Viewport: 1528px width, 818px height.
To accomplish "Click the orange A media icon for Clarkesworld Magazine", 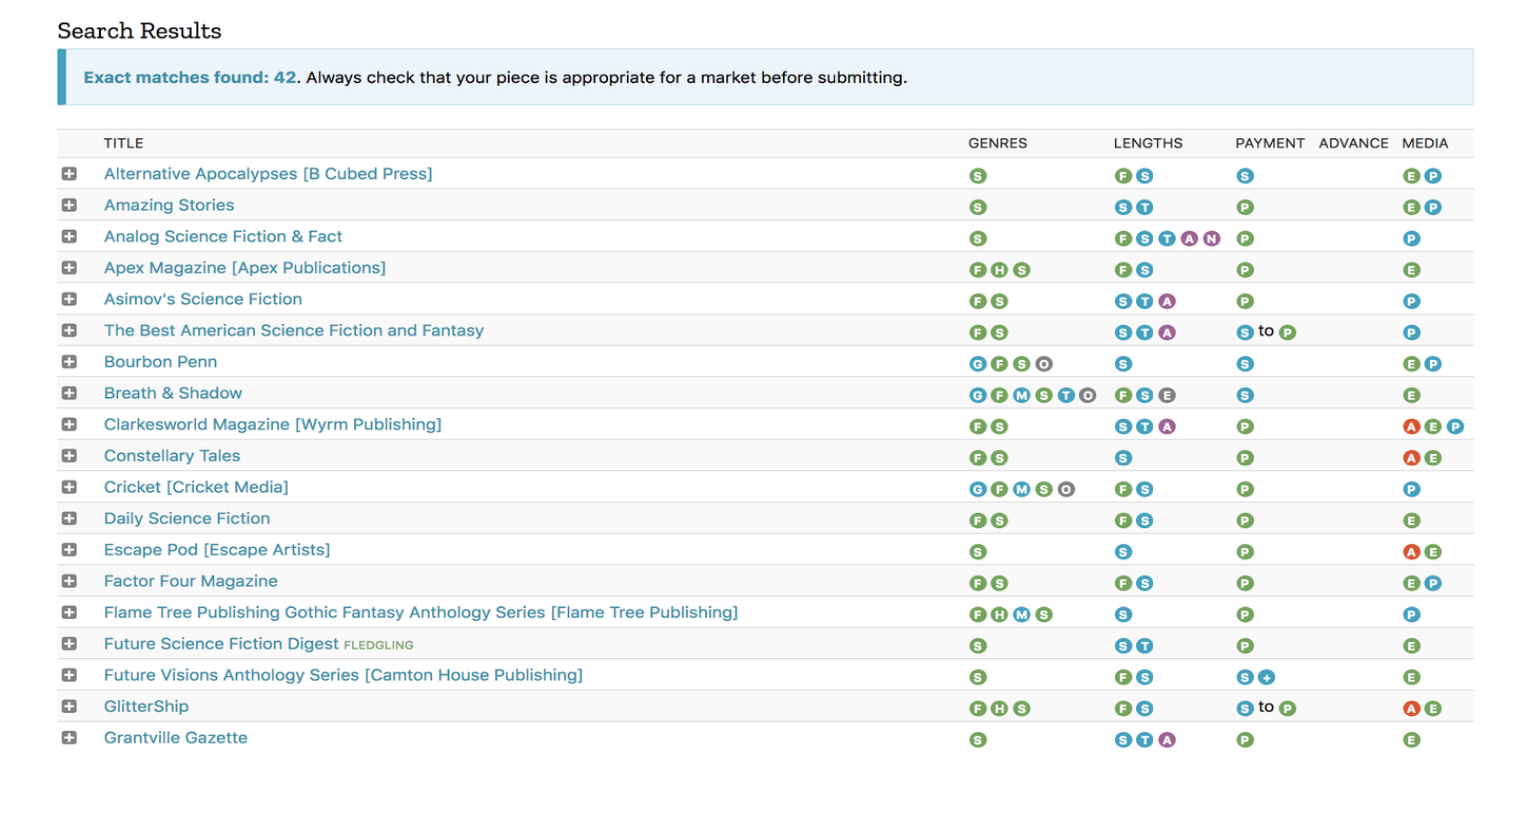I will tap(1411, 427).
